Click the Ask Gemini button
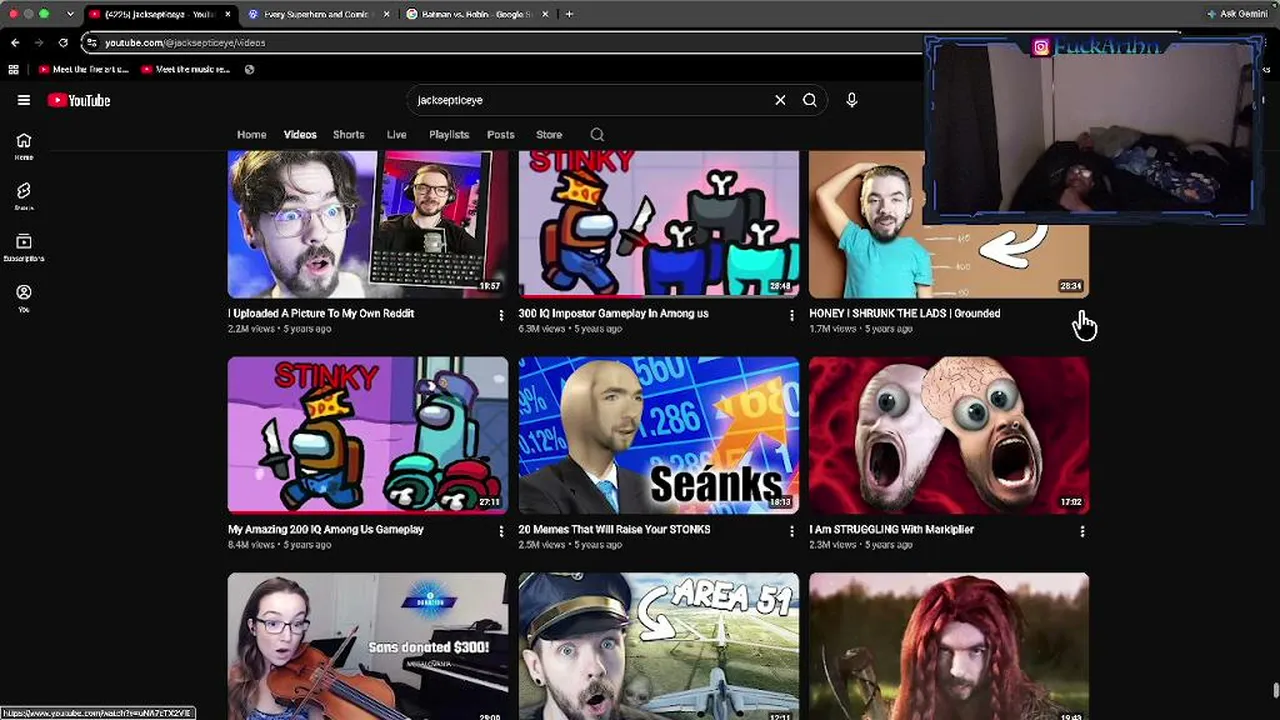Screen dimensions: 1280x720 (1237, 14)
